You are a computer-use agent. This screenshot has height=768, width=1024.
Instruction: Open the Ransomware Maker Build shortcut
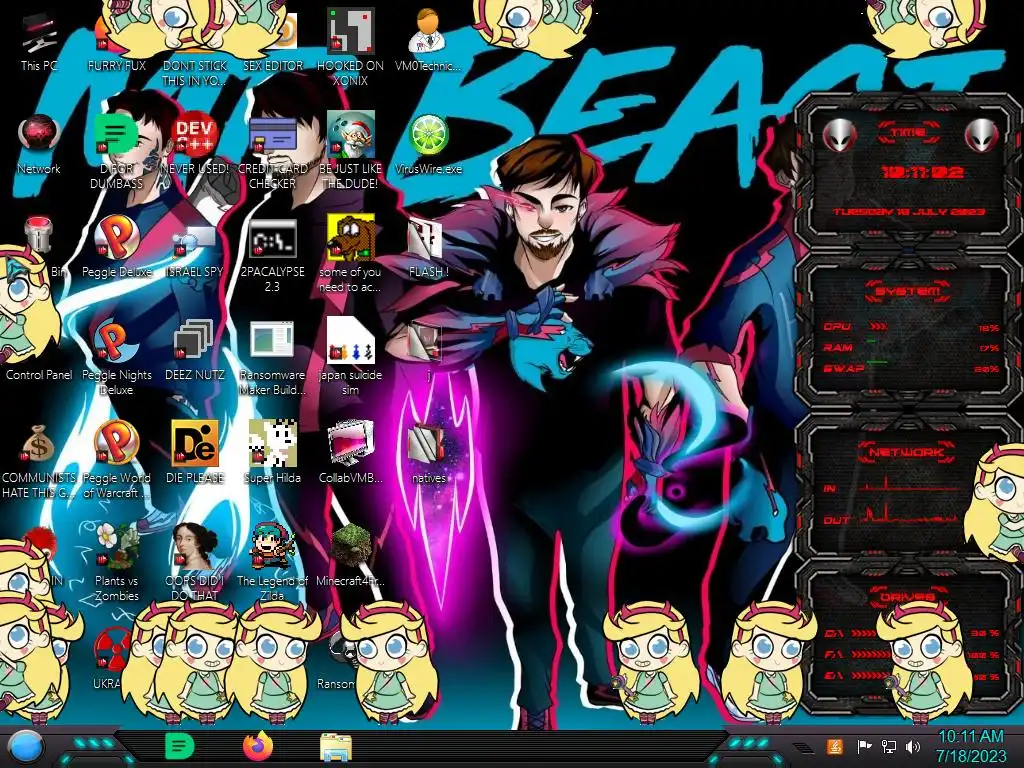[x=273, y=357]
